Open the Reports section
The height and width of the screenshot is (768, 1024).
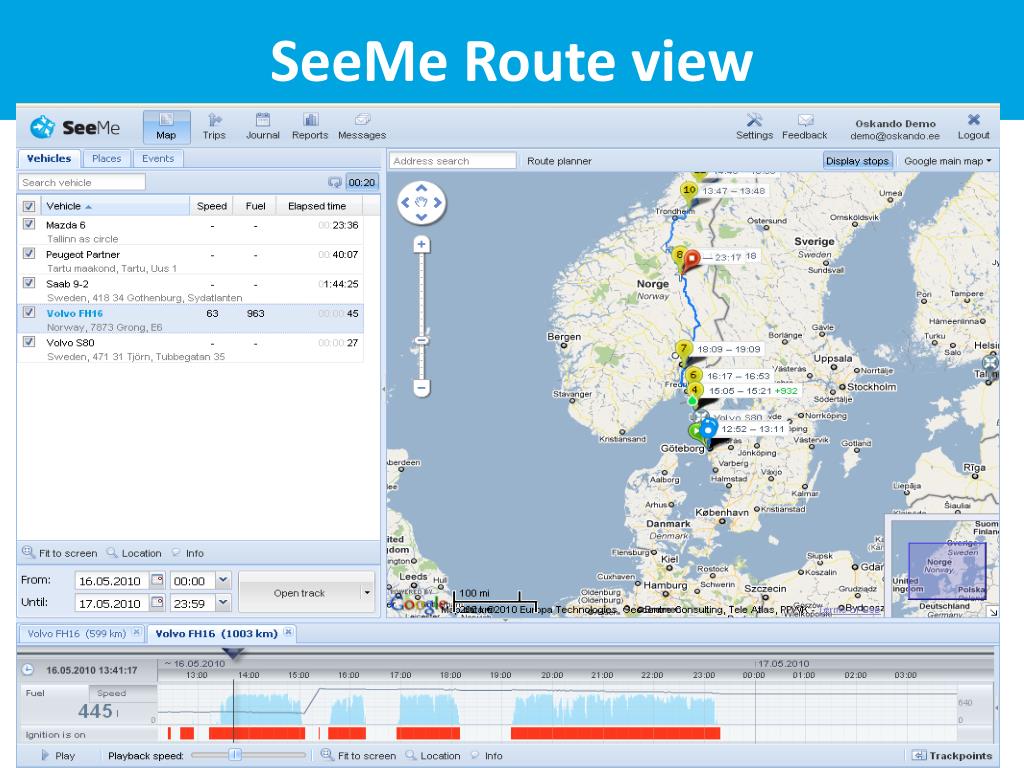tap(310, 127)
